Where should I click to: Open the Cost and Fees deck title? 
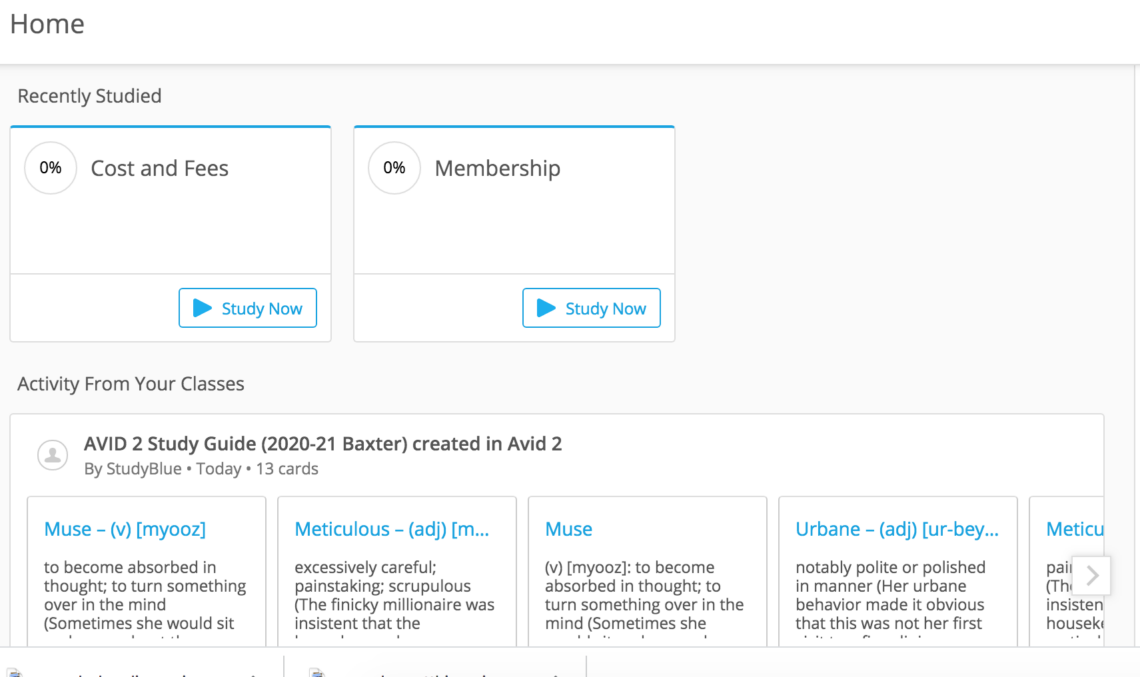coord(159,169)
